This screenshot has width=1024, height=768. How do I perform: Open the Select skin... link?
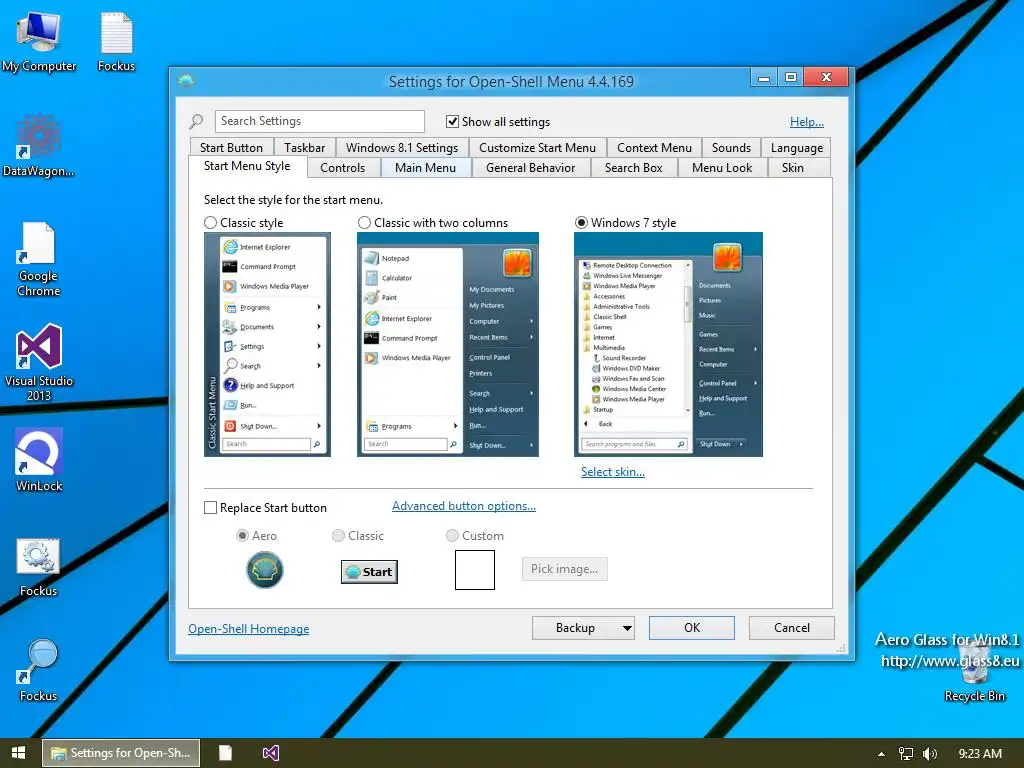click(613, 472)
